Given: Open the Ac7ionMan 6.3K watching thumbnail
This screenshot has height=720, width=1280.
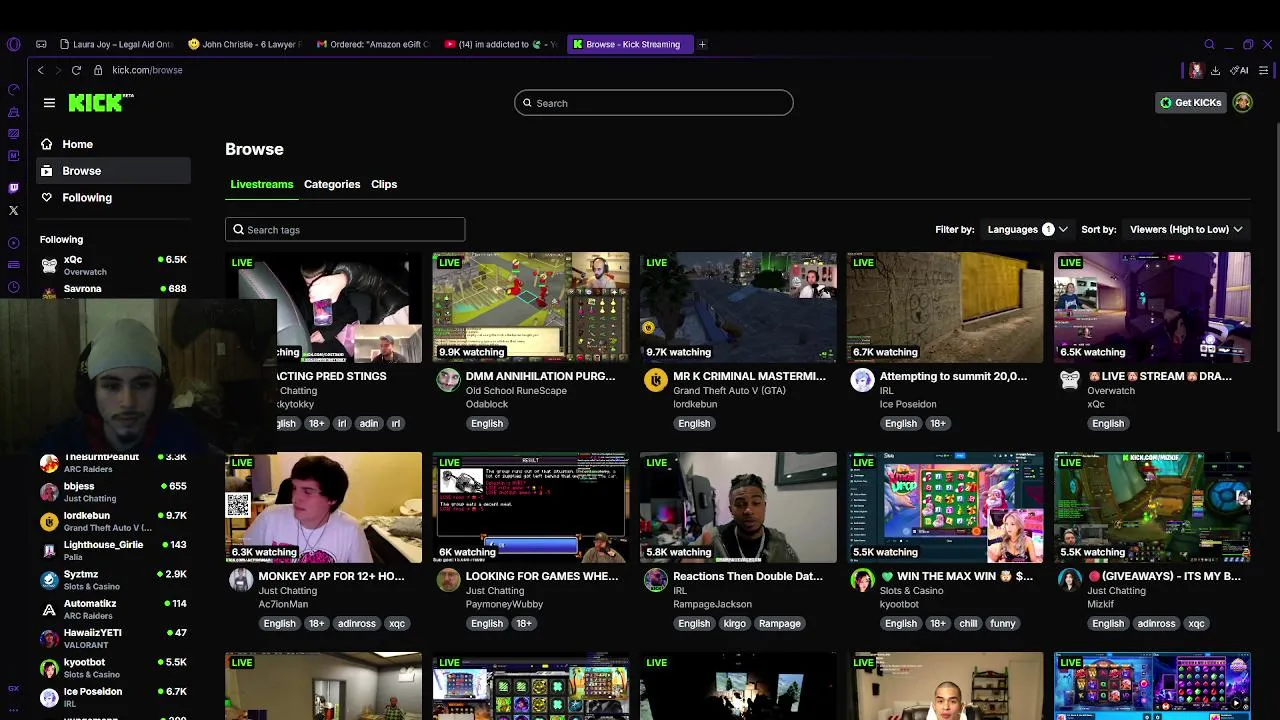Looking at the screenshot, I should tap(324, 507).
